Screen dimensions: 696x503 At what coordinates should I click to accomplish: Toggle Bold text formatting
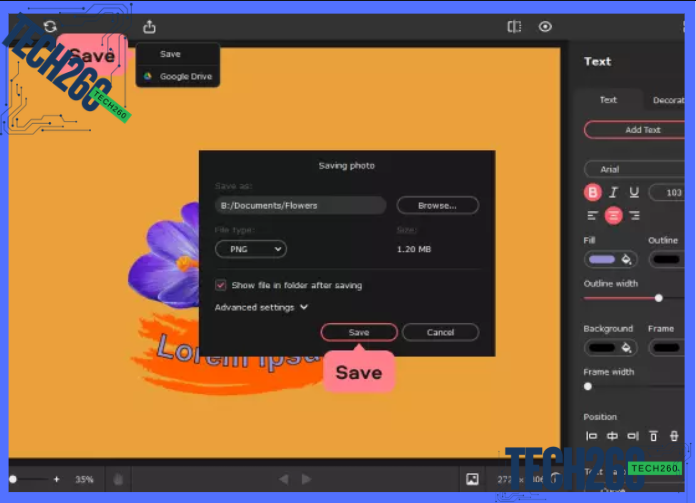coord(594,192)
